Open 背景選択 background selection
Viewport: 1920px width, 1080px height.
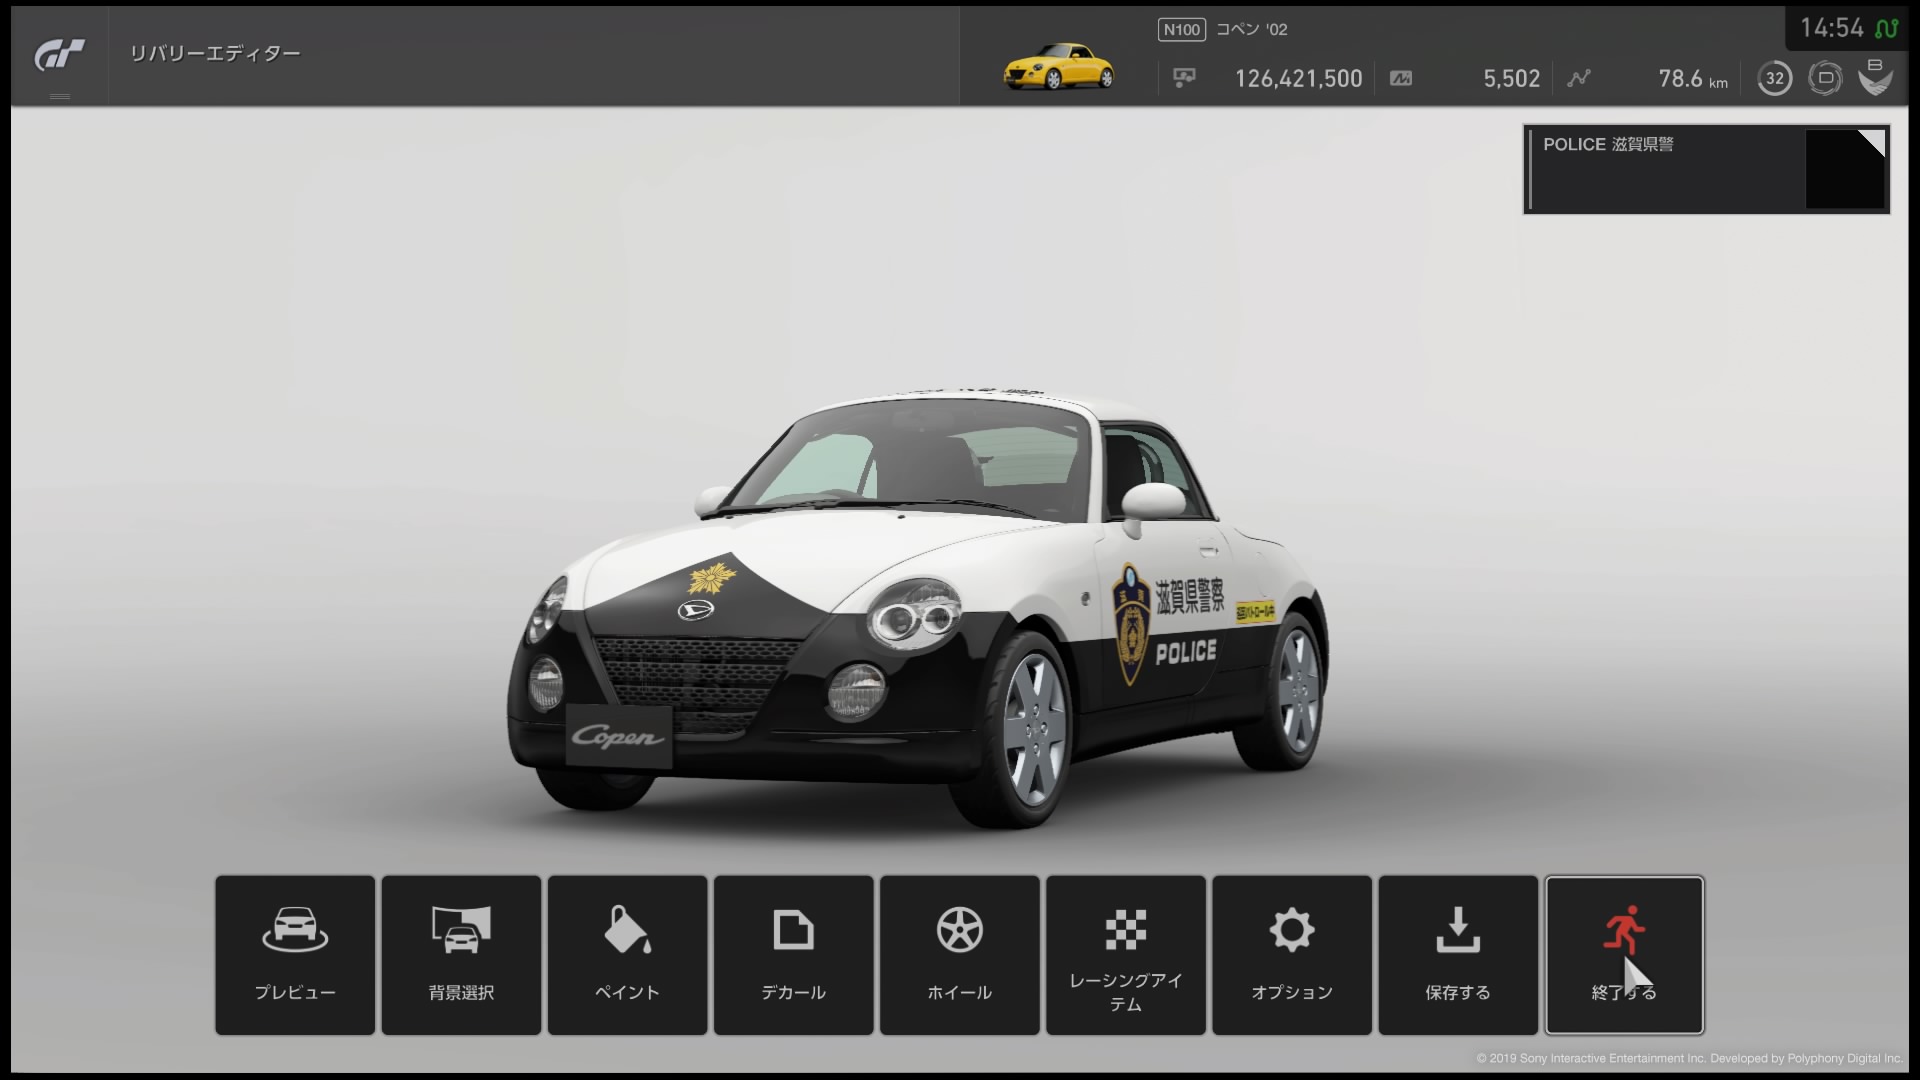(x=461, y=955)
